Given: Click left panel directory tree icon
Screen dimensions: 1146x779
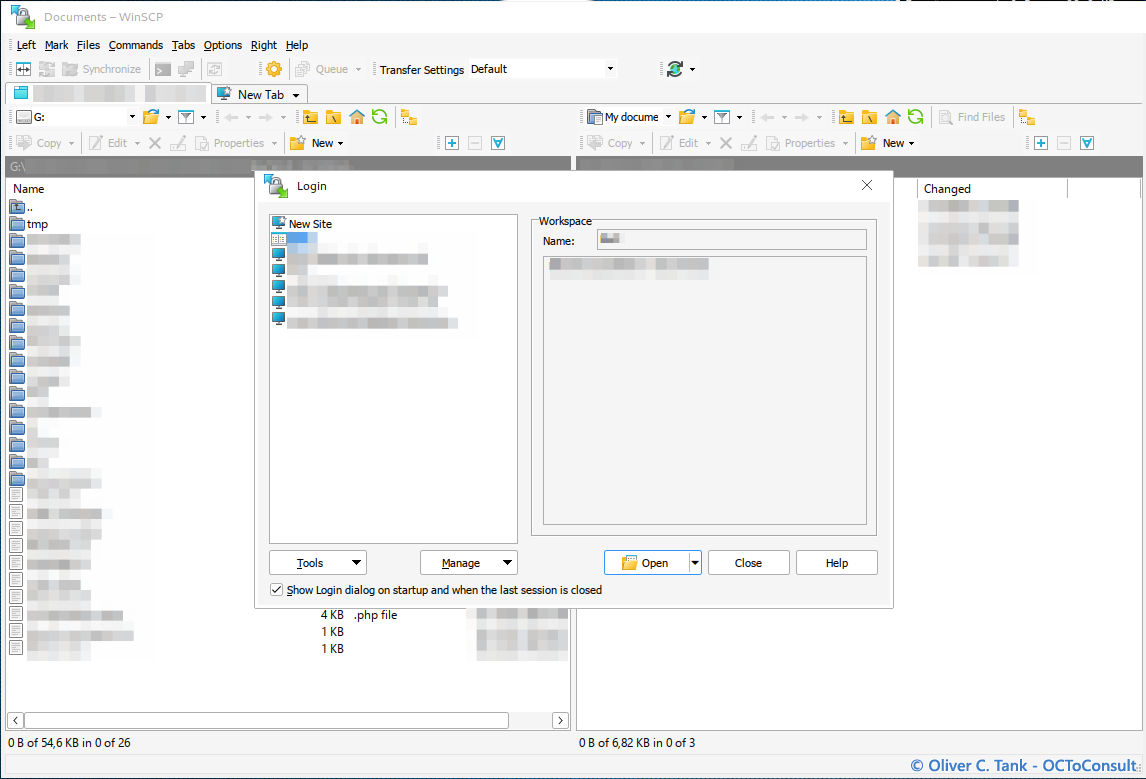Looking at the screenshot, I should pos(409,118).
